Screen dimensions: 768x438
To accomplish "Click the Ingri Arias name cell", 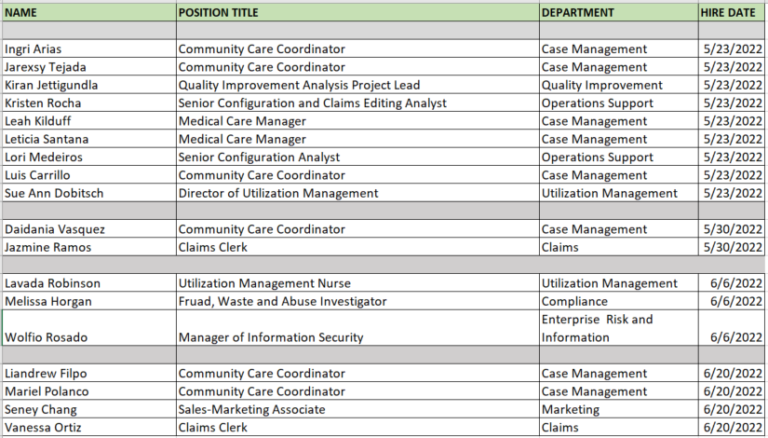I will (x=89, y=49).
